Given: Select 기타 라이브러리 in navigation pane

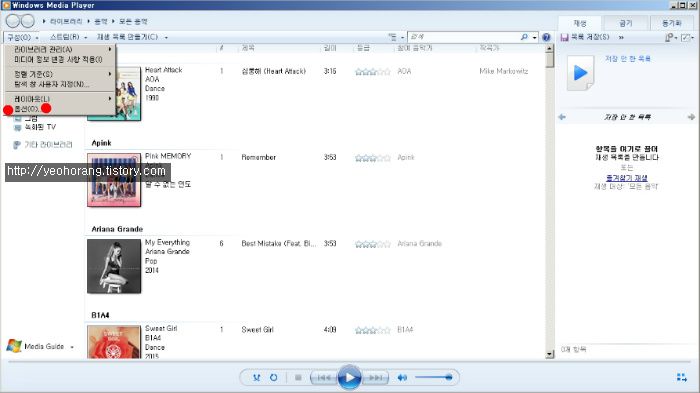Looking at the screenshot, I should (48, 145).
